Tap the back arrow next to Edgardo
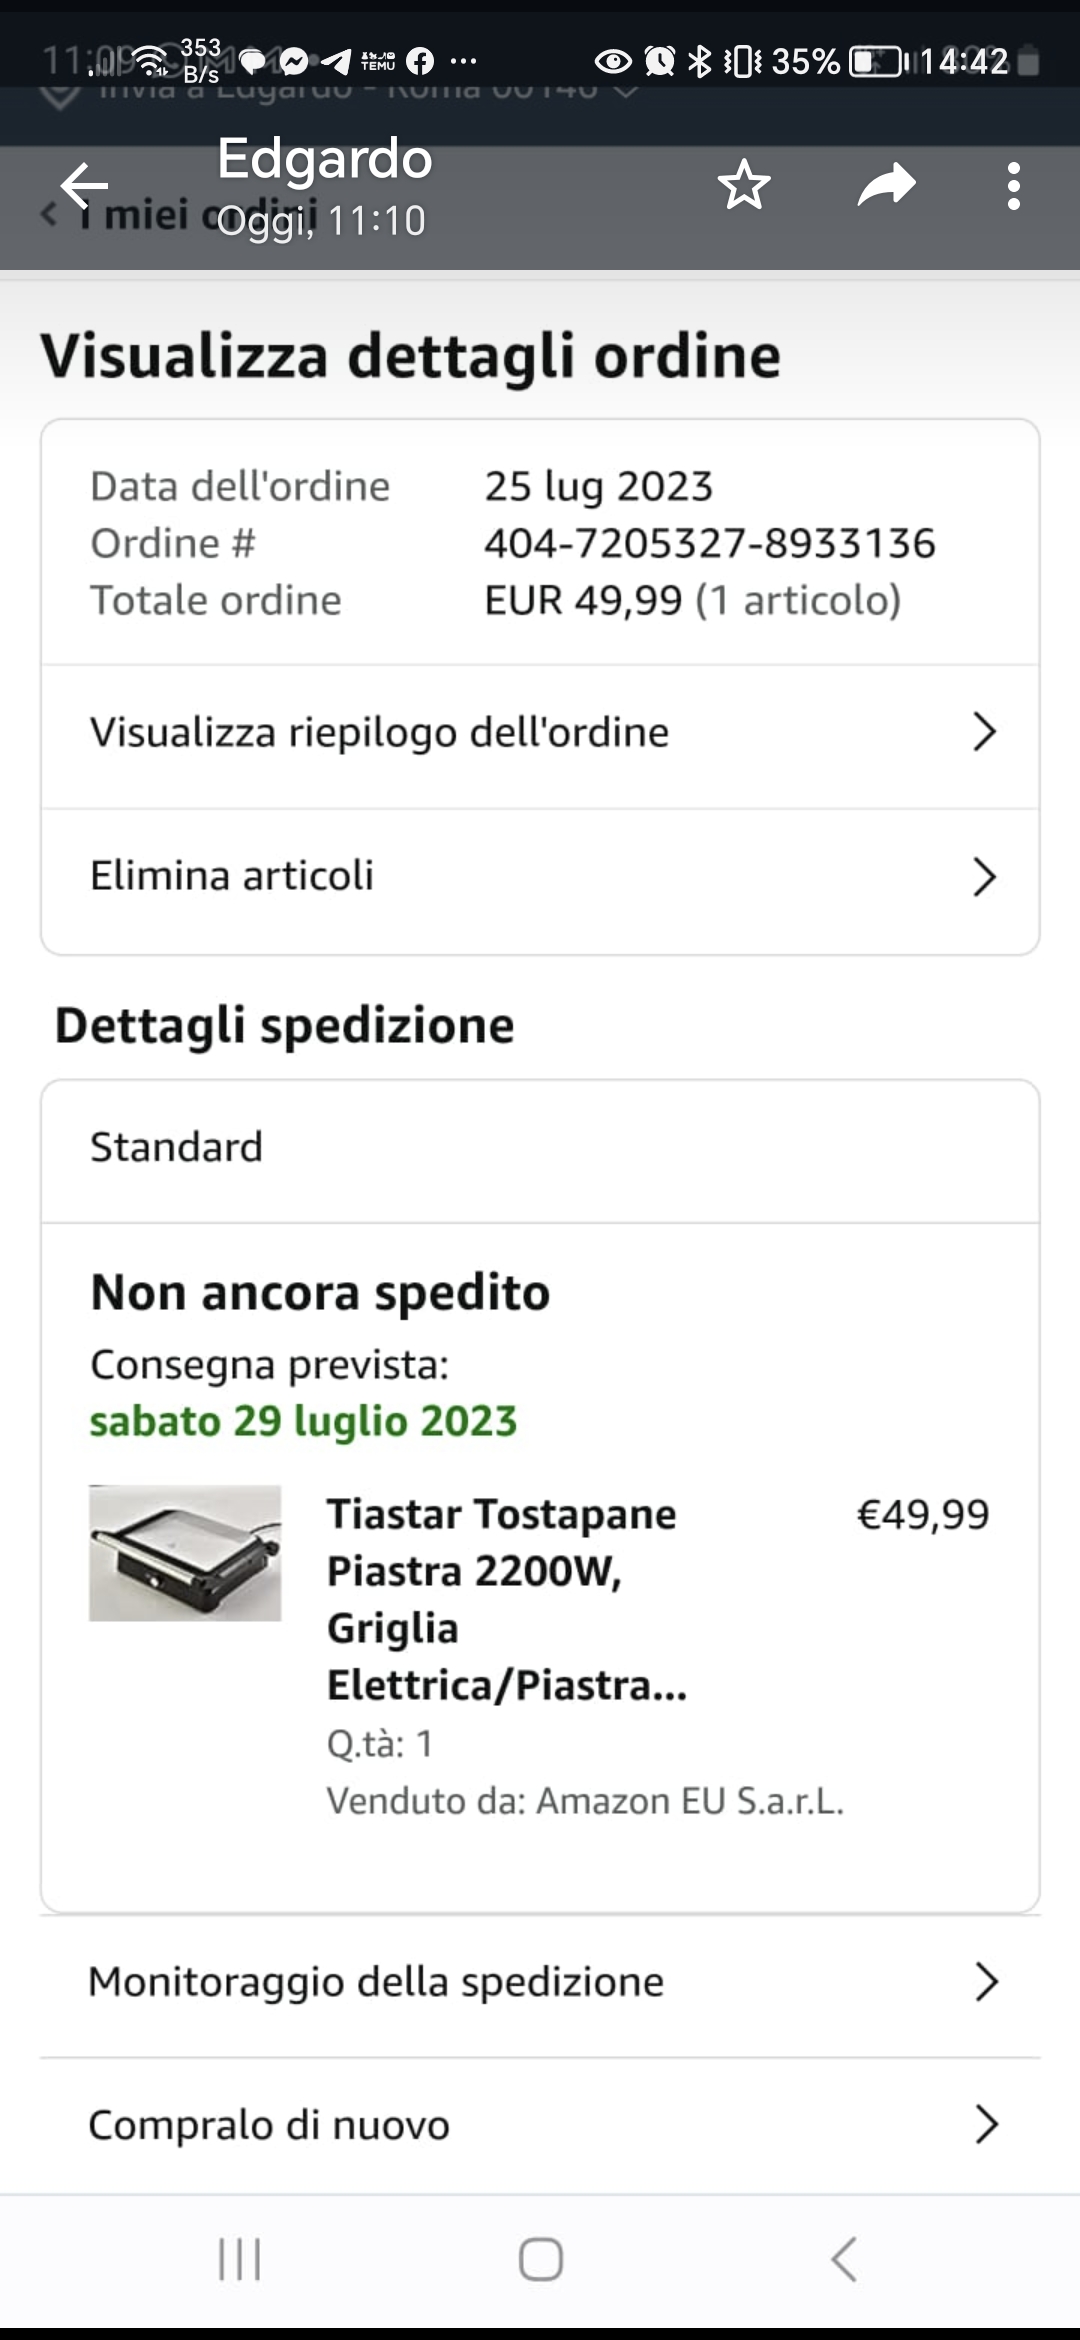The width and height of the screenshot is (1080, 2340). pos(84,186)
